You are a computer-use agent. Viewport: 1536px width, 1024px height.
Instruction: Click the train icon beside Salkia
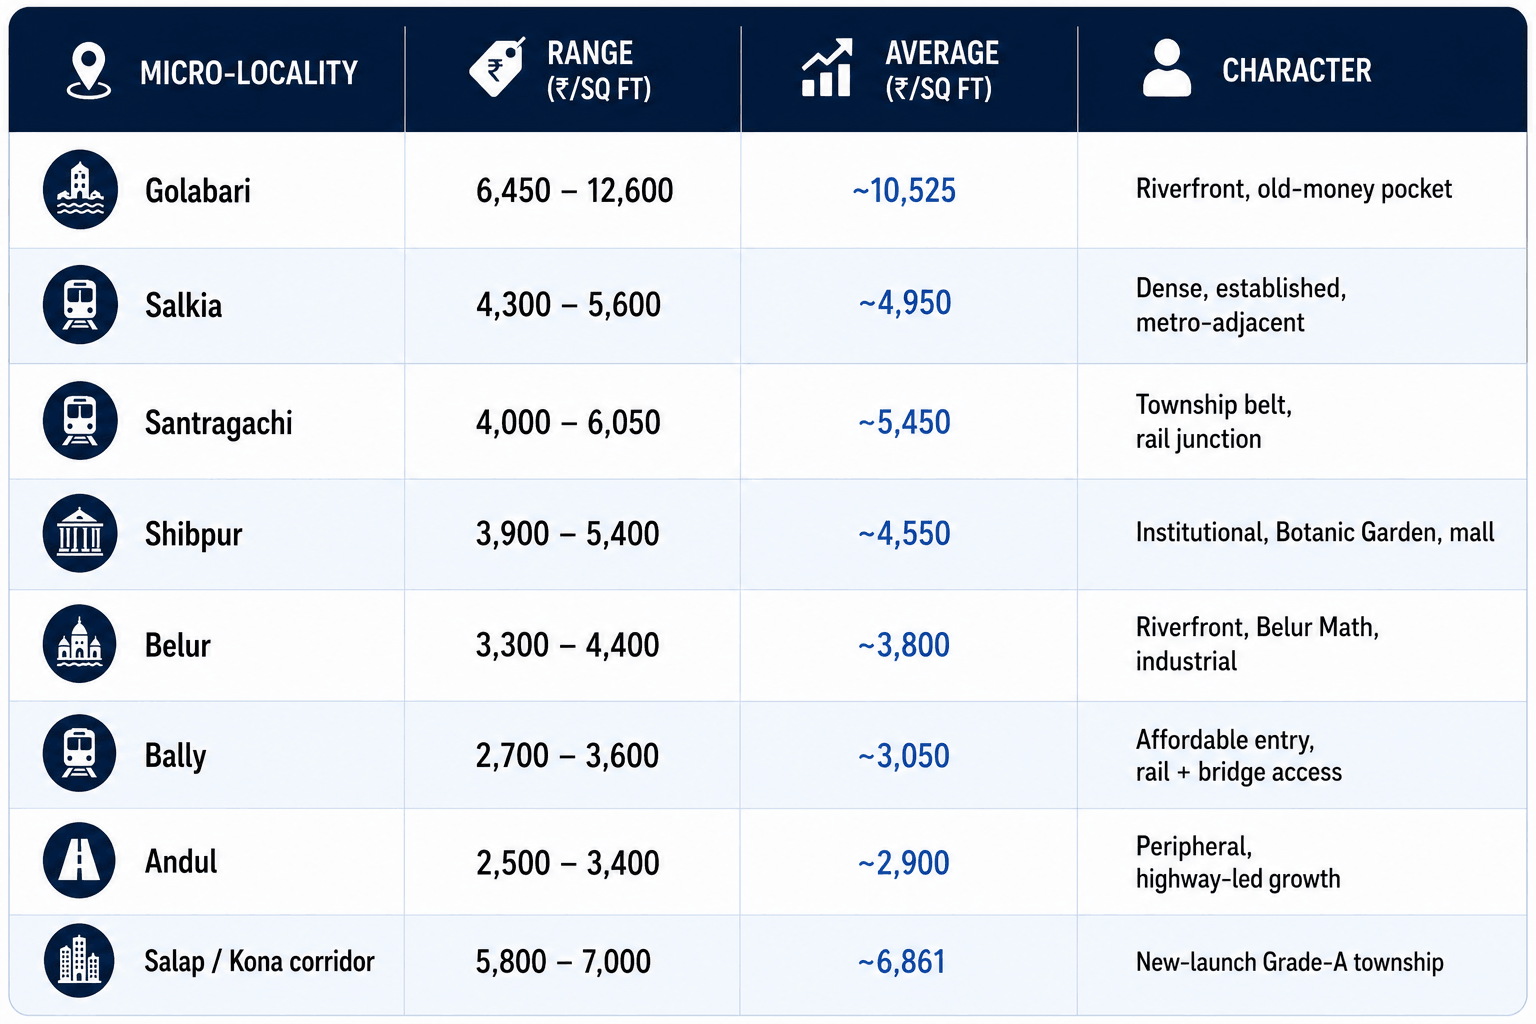coord(80,305)
